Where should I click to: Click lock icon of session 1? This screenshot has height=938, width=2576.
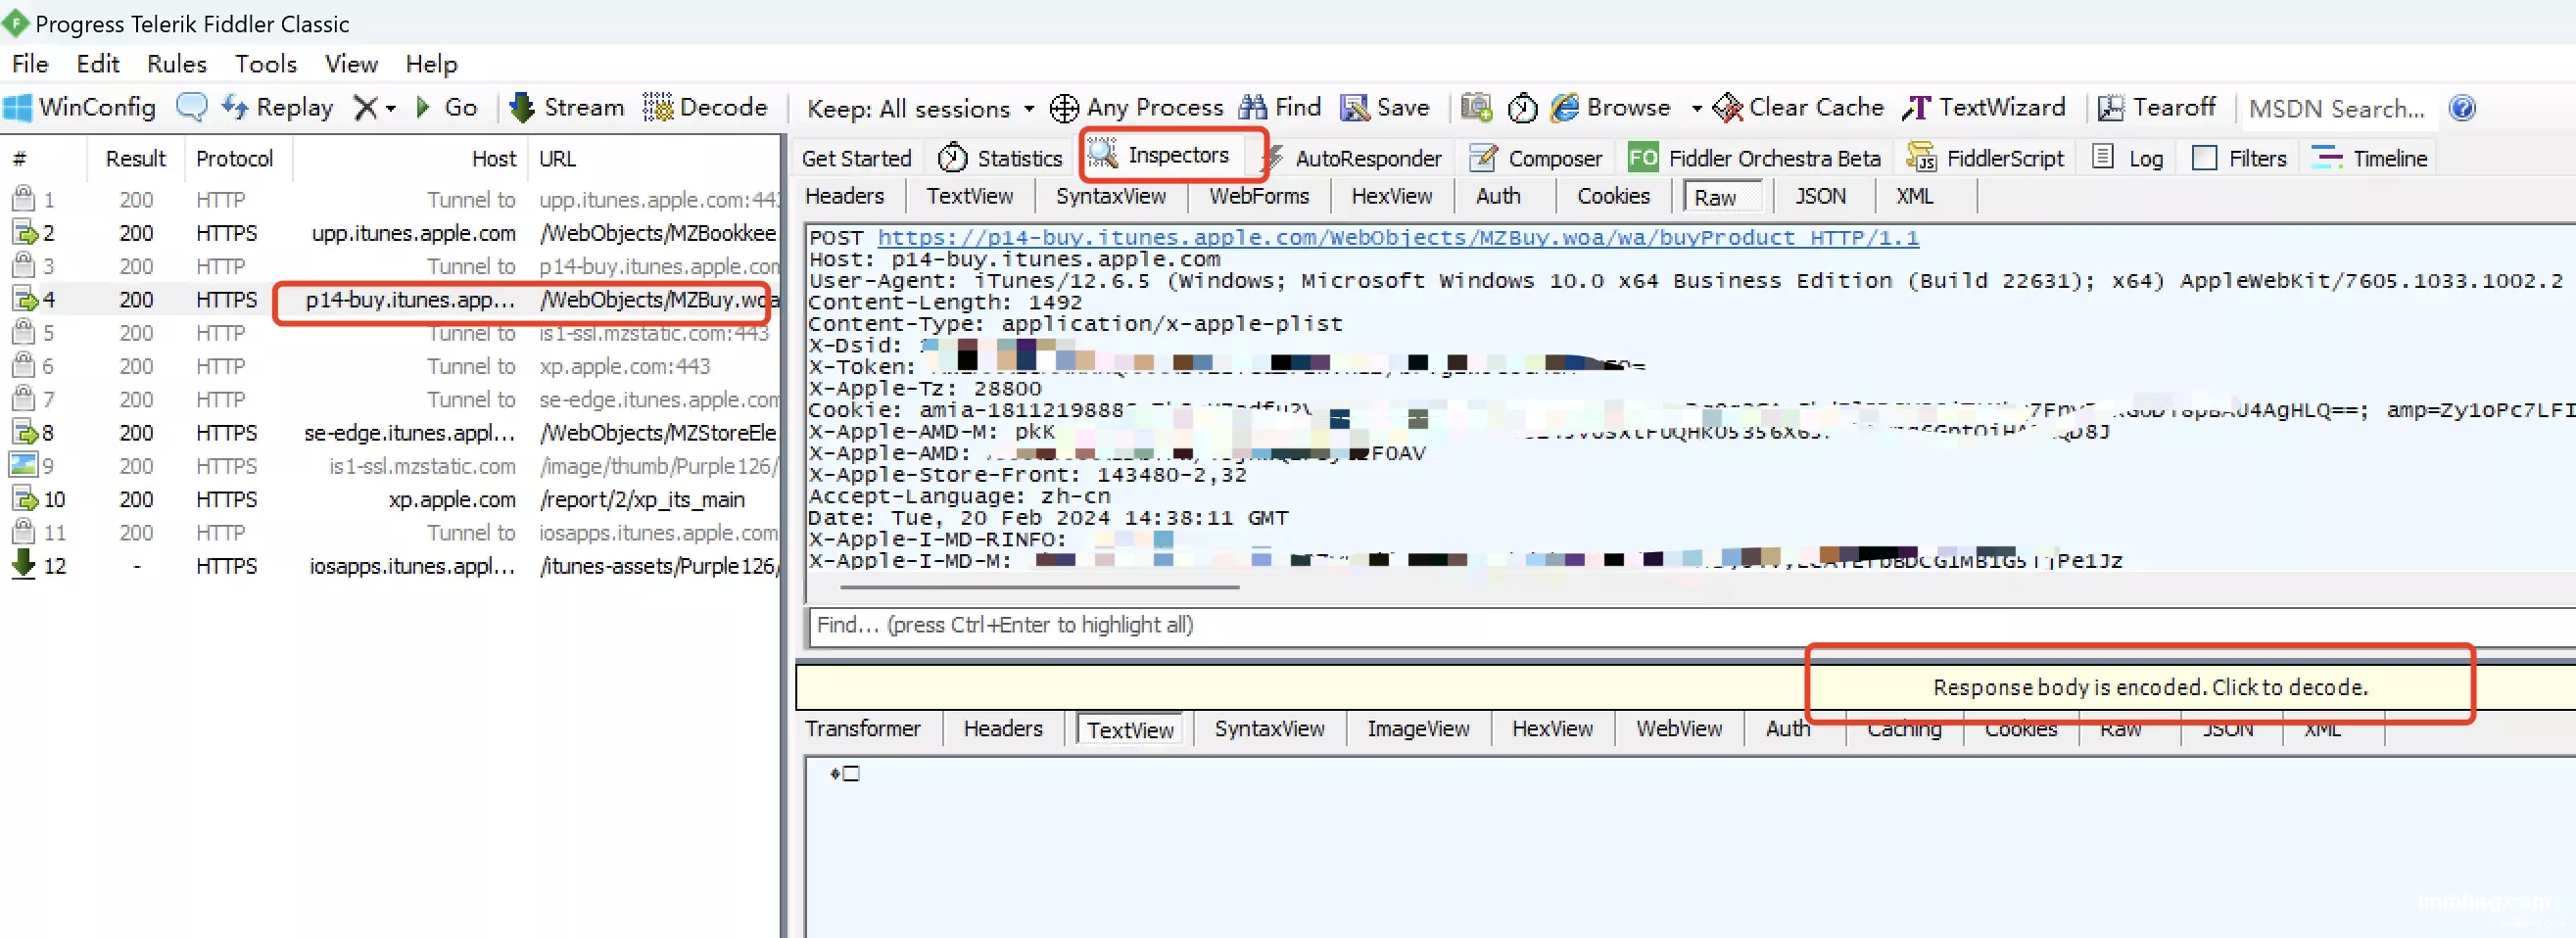coord(23,199)
